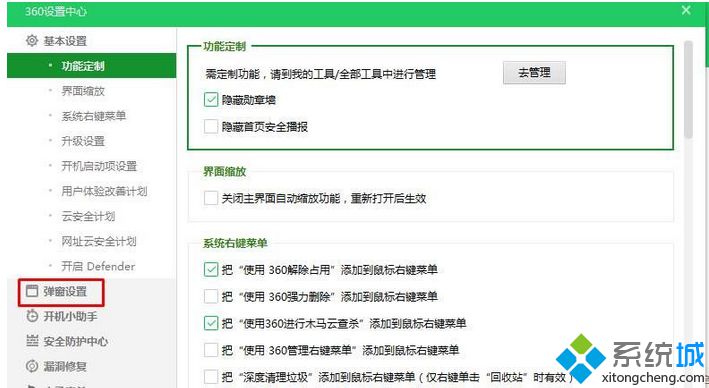Go to 升级设置 in sidebar
709x388 pixels.
click(x=83, y=141)
